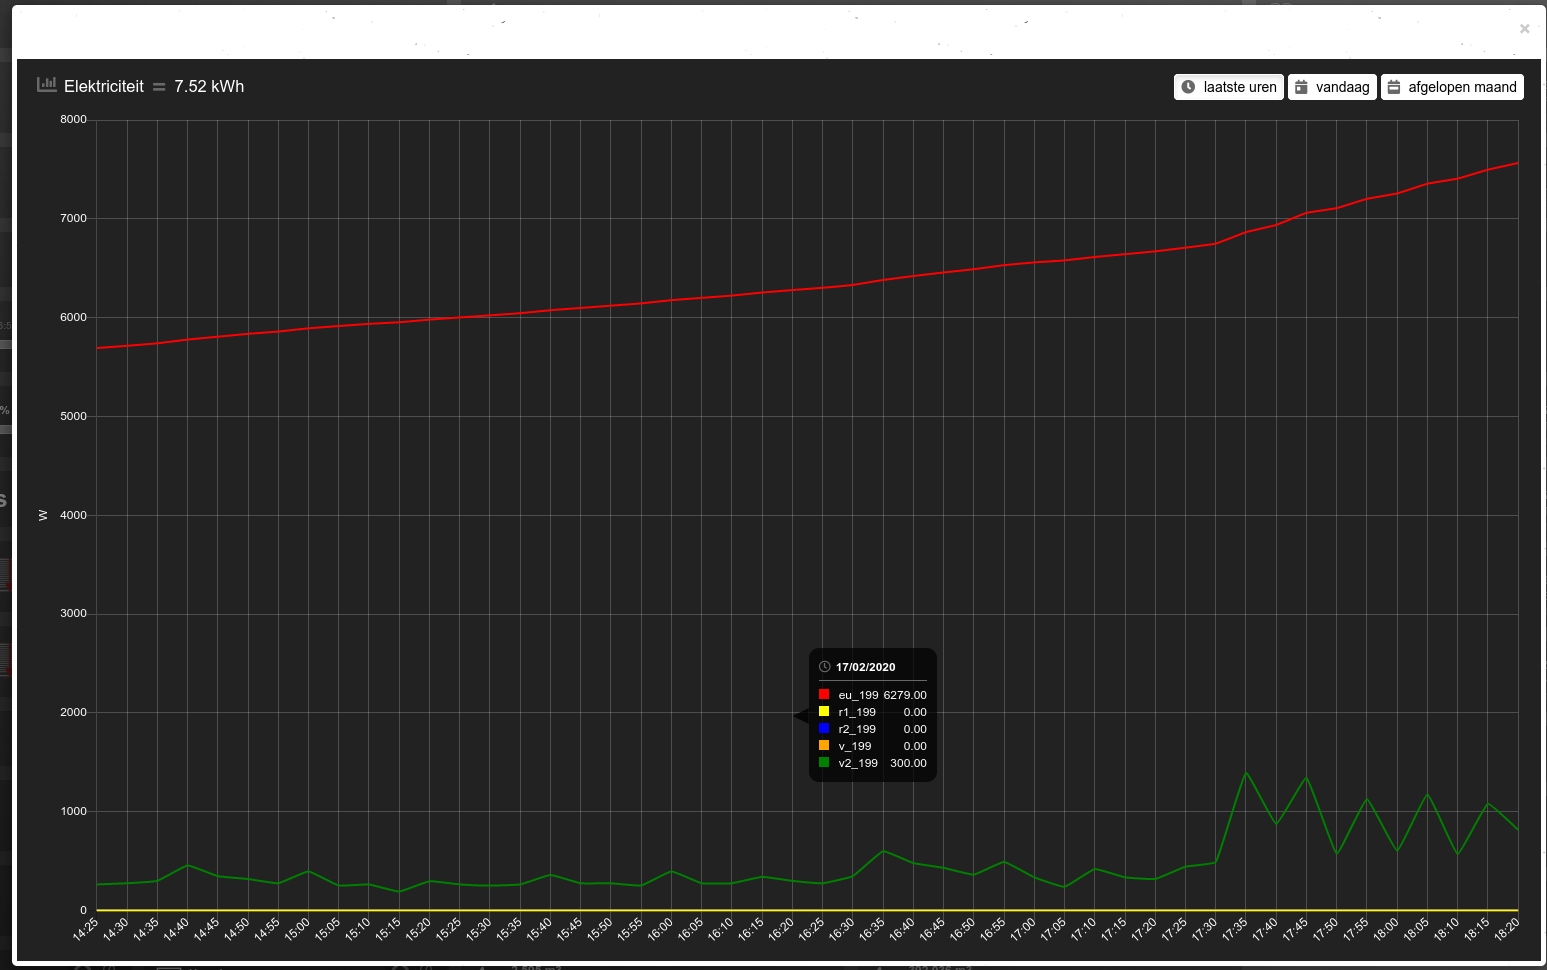Click the '3000' y-axis label

click(73, 613)
